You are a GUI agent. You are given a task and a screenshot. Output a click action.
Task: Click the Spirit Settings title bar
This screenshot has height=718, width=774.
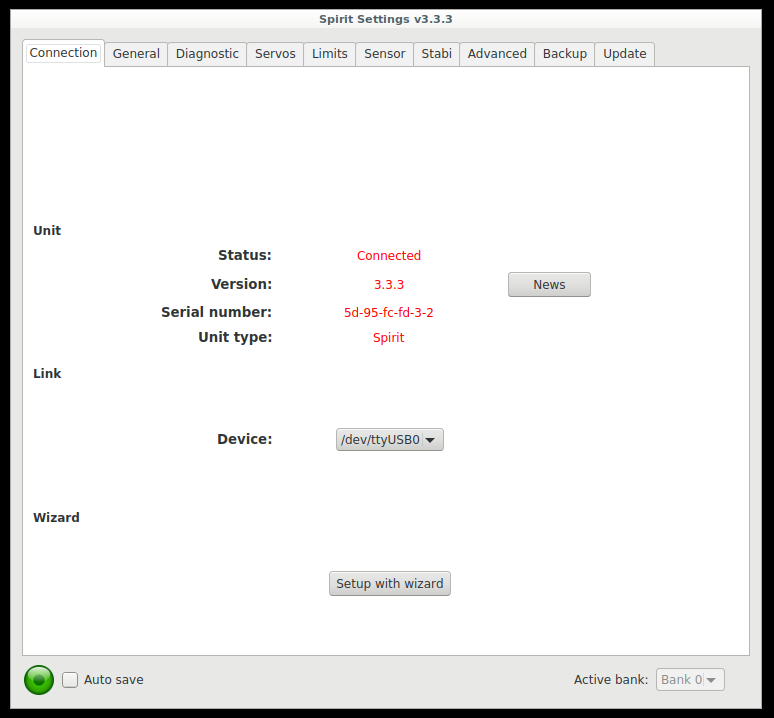(x=386, y=19)
